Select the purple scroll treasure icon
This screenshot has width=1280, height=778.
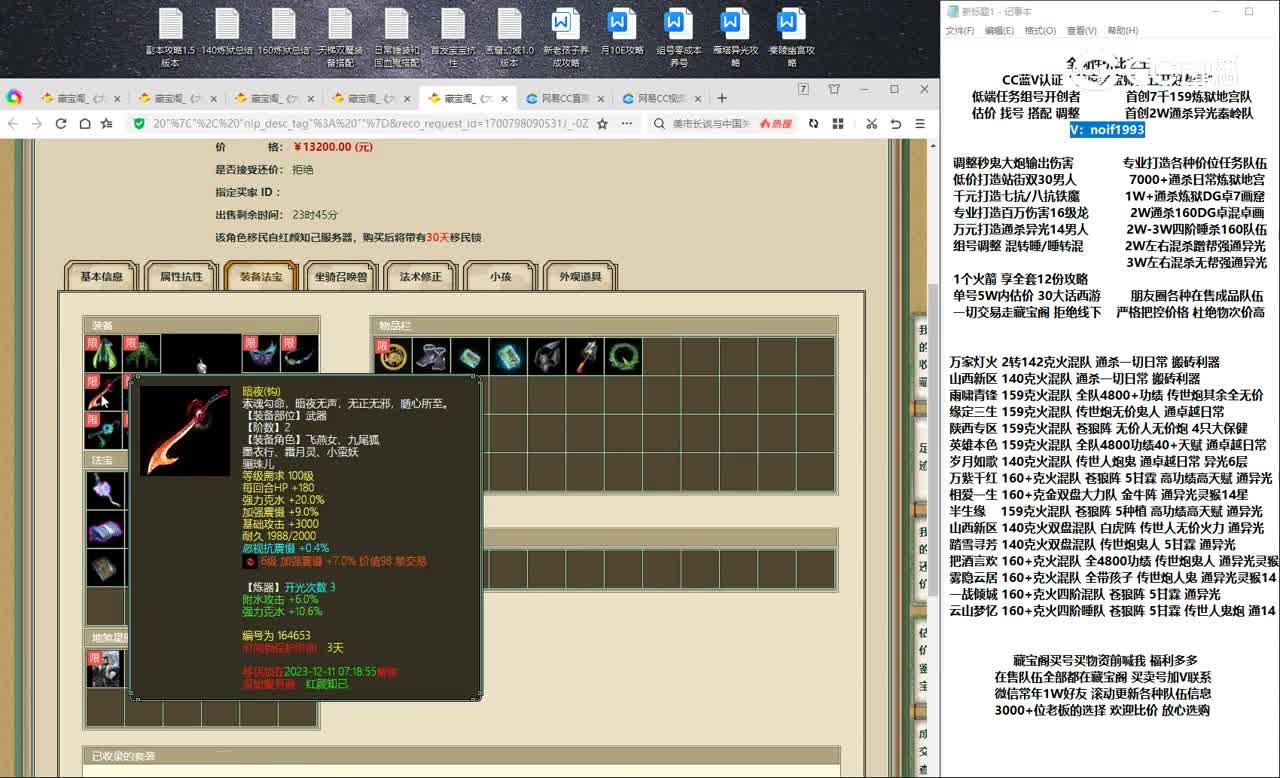[104, 528]
